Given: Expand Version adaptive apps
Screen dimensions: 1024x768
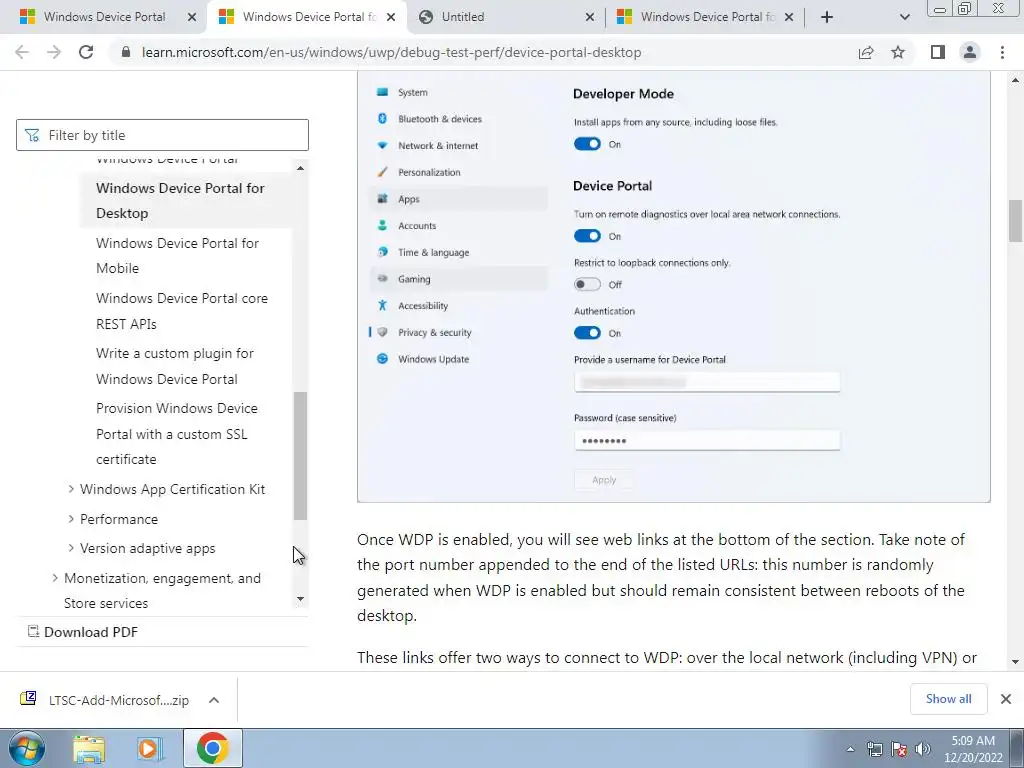Looking at the screenshot, I should pyautogui.click(x=71, y=548).
